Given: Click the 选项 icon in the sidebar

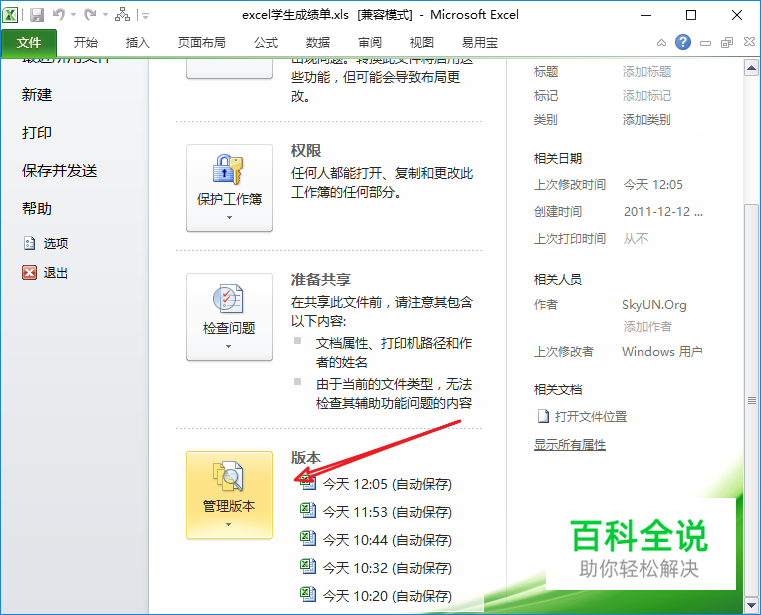Looking at the screenshot, I should point(29,243).
